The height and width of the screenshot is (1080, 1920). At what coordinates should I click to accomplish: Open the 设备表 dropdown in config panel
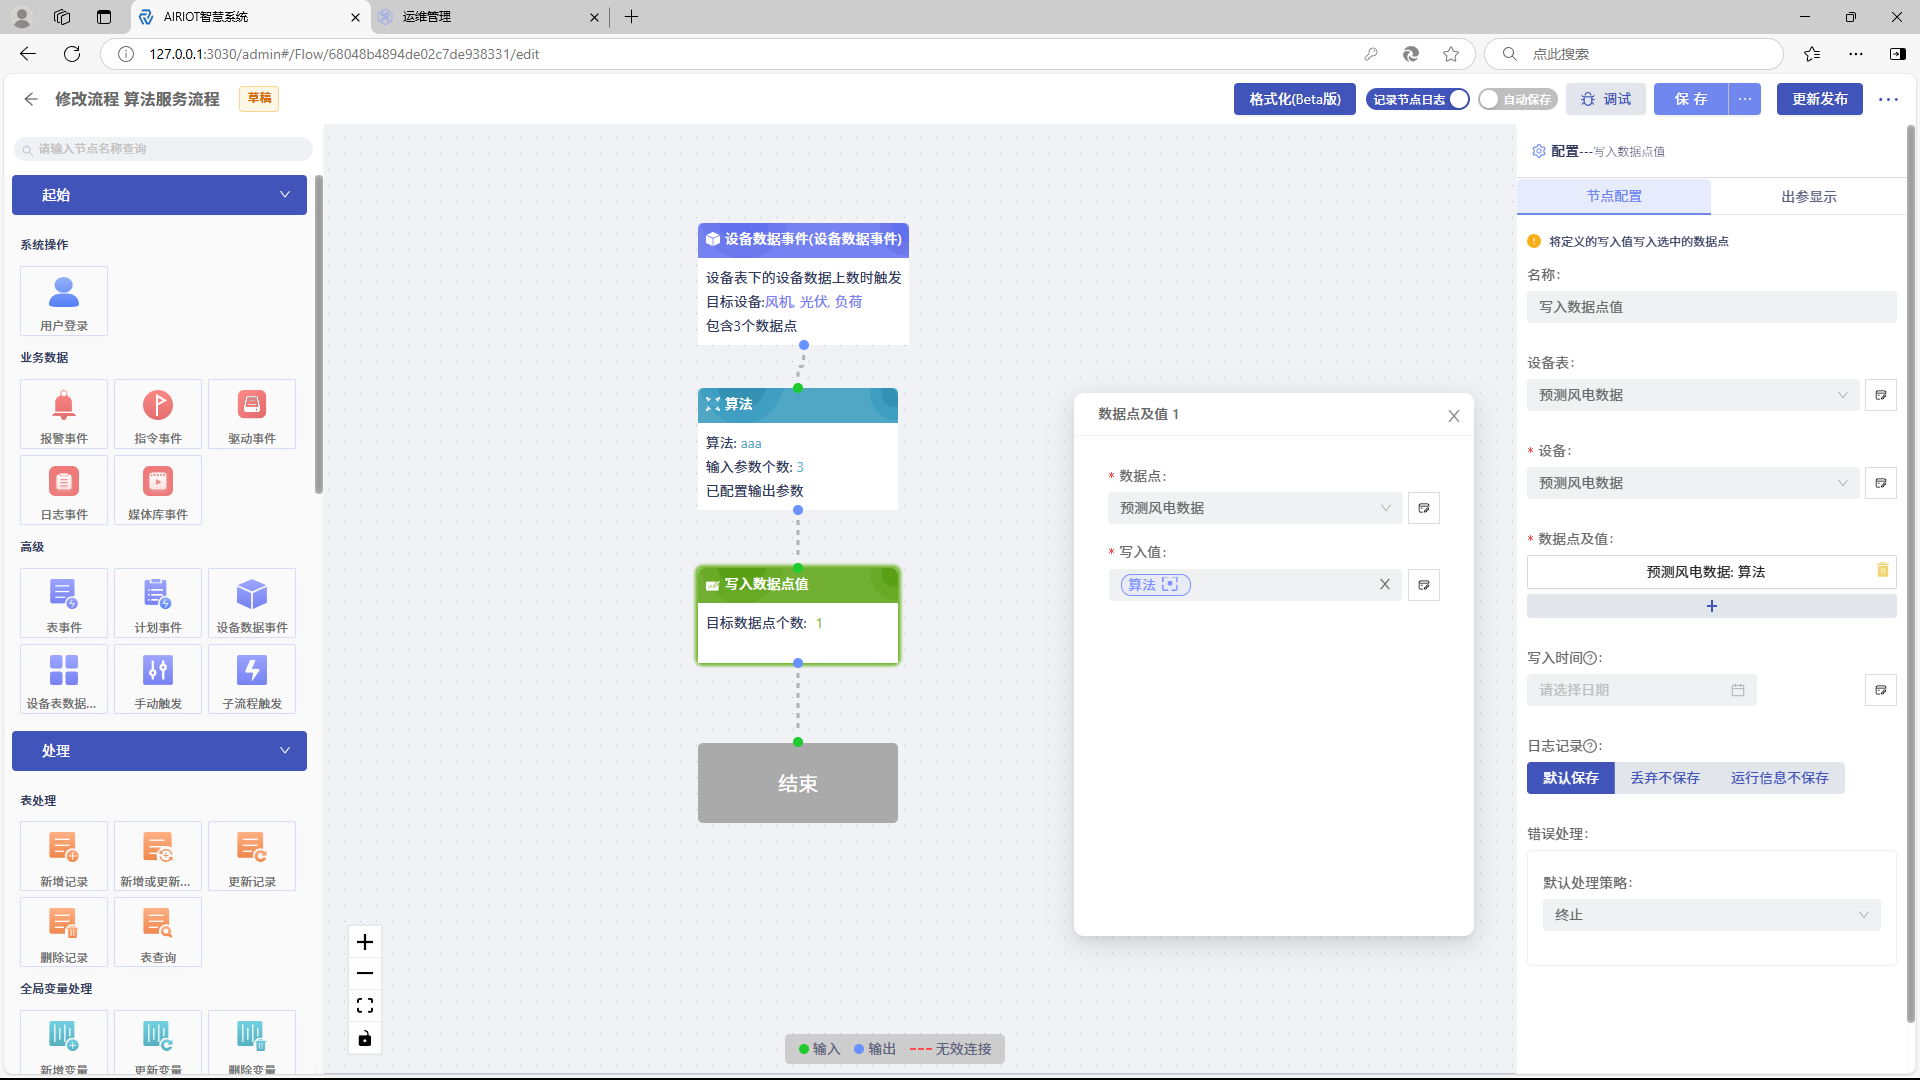coord(1692,395)
